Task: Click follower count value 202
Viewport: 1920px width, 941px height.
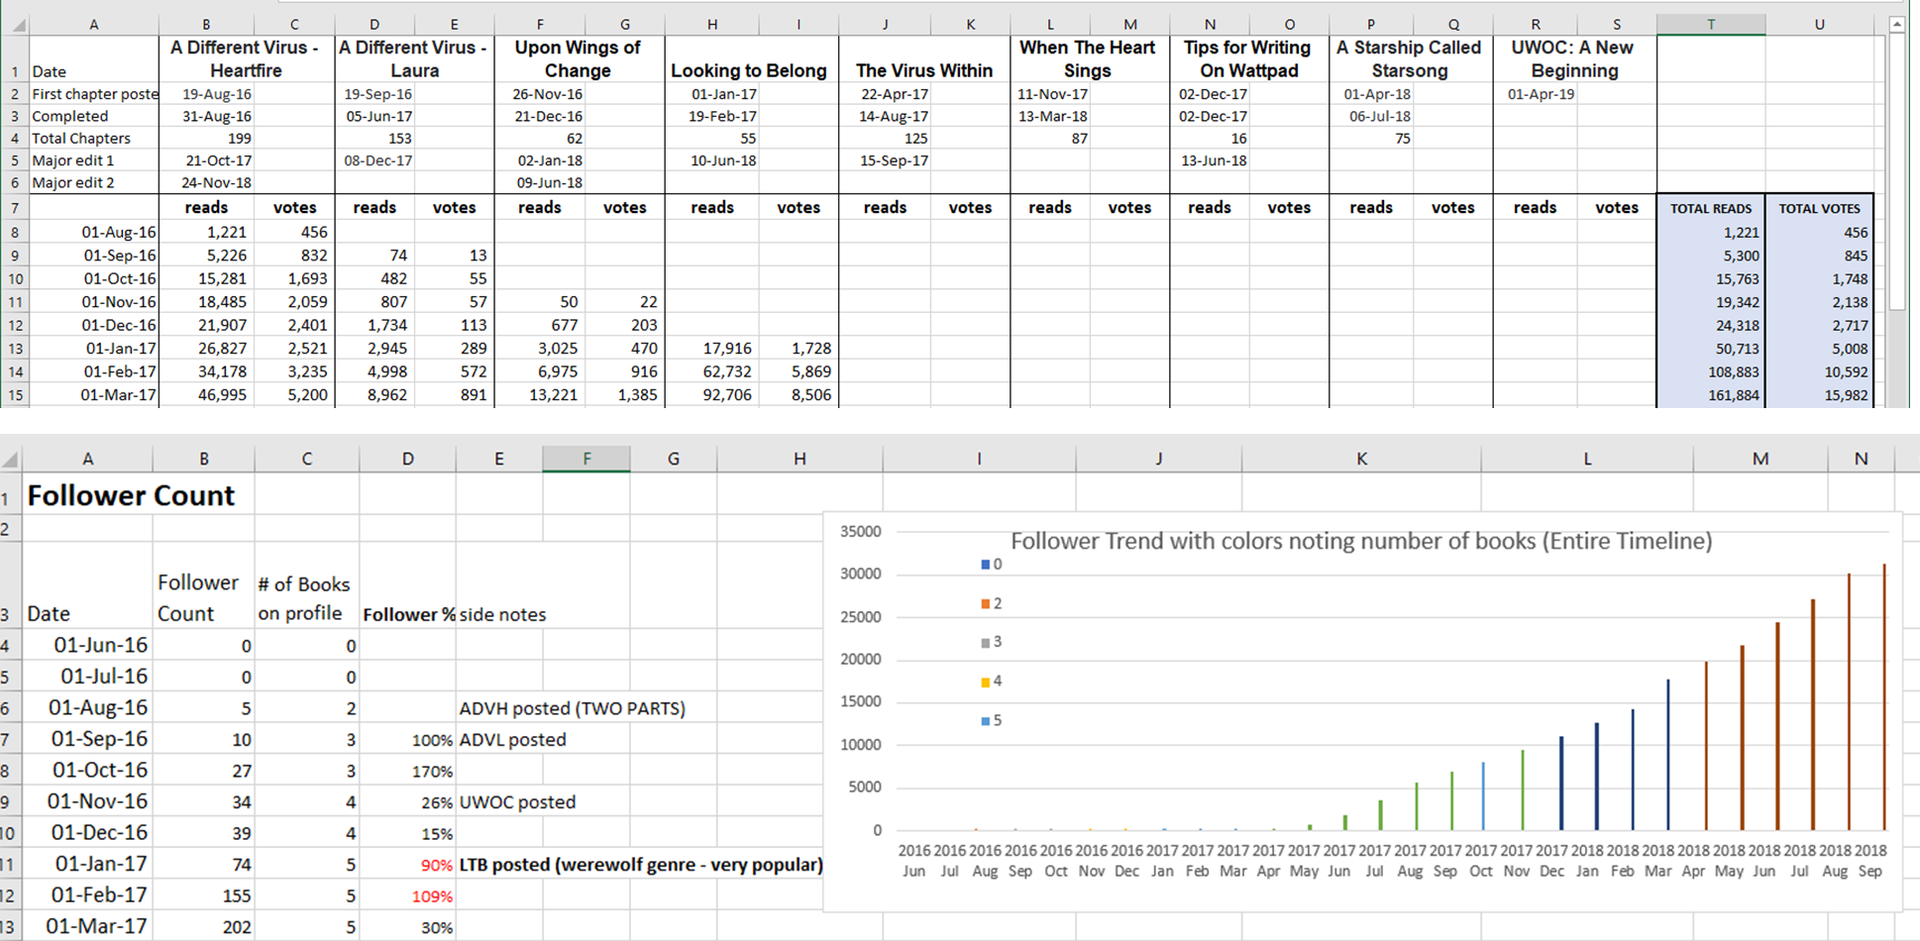Action: coord(204,926)
